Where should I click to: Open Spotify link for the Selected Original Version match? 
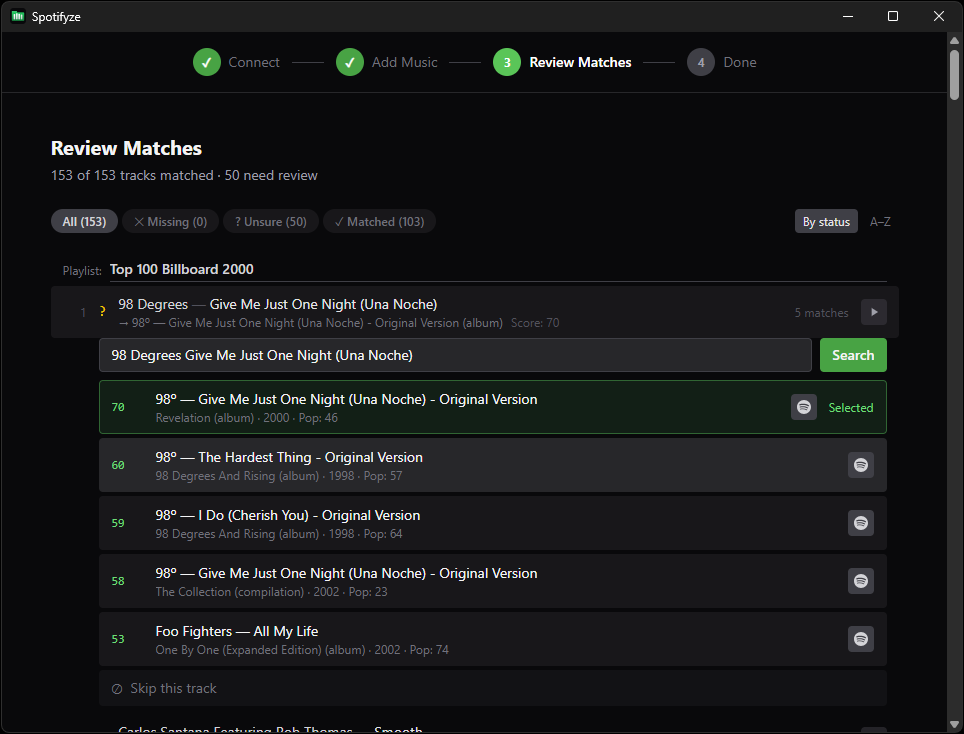coord(803,407)
